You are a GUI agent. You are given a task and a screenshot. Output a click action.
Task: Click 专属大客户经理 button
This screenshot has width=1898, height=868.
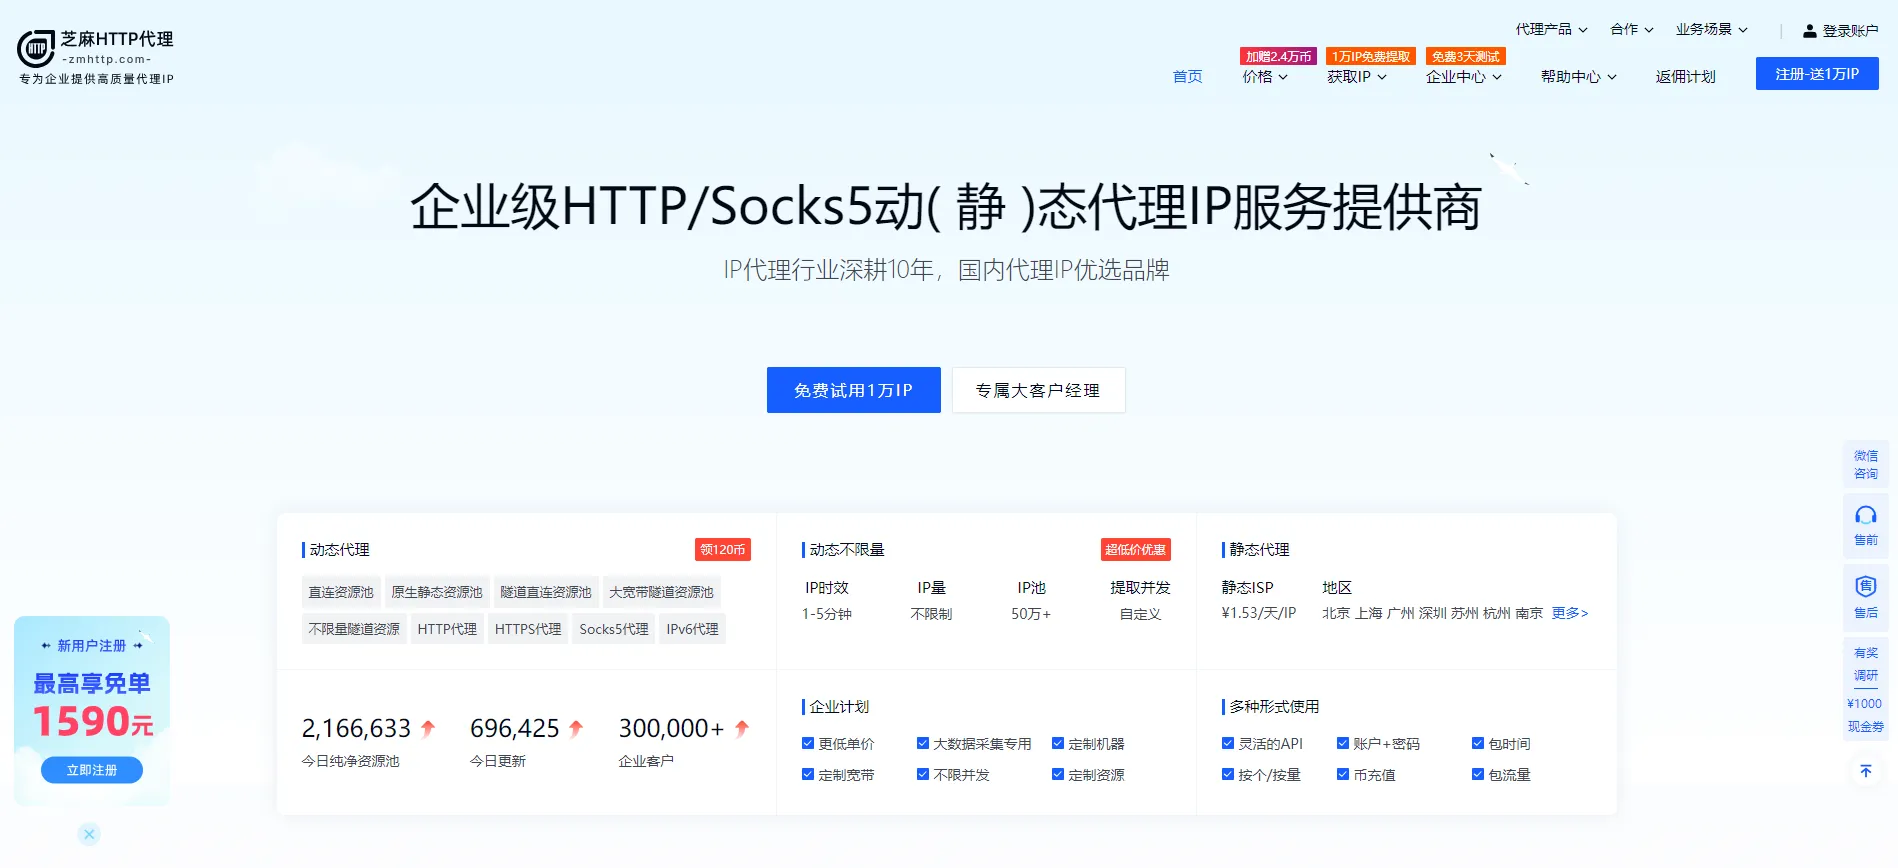[1038, 390]
